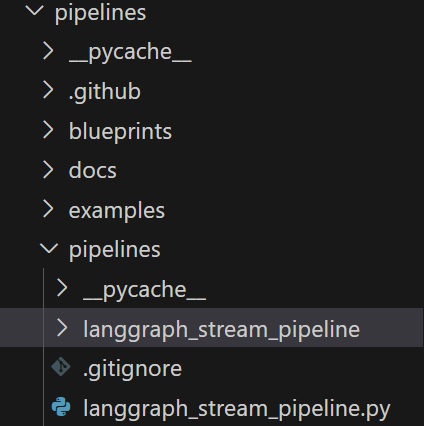
Task: Expand the blueprints folder arrow
Action: (x=49, y=130)
